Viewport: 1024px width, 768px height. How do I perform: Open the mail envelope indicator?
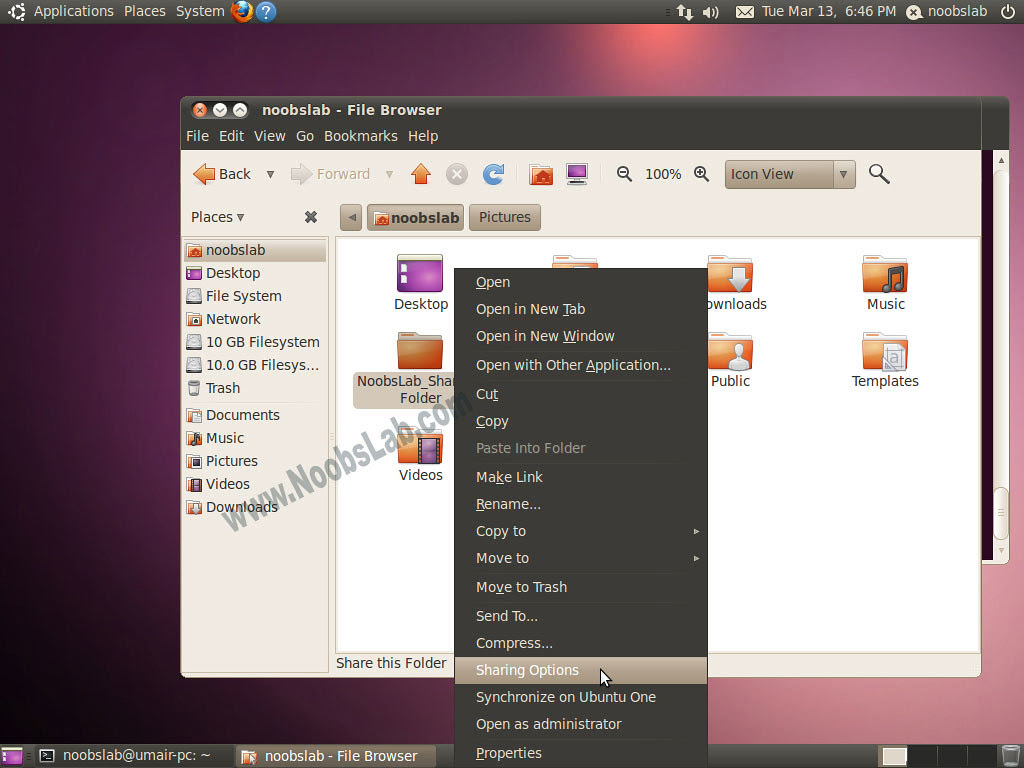click(744, 12)
